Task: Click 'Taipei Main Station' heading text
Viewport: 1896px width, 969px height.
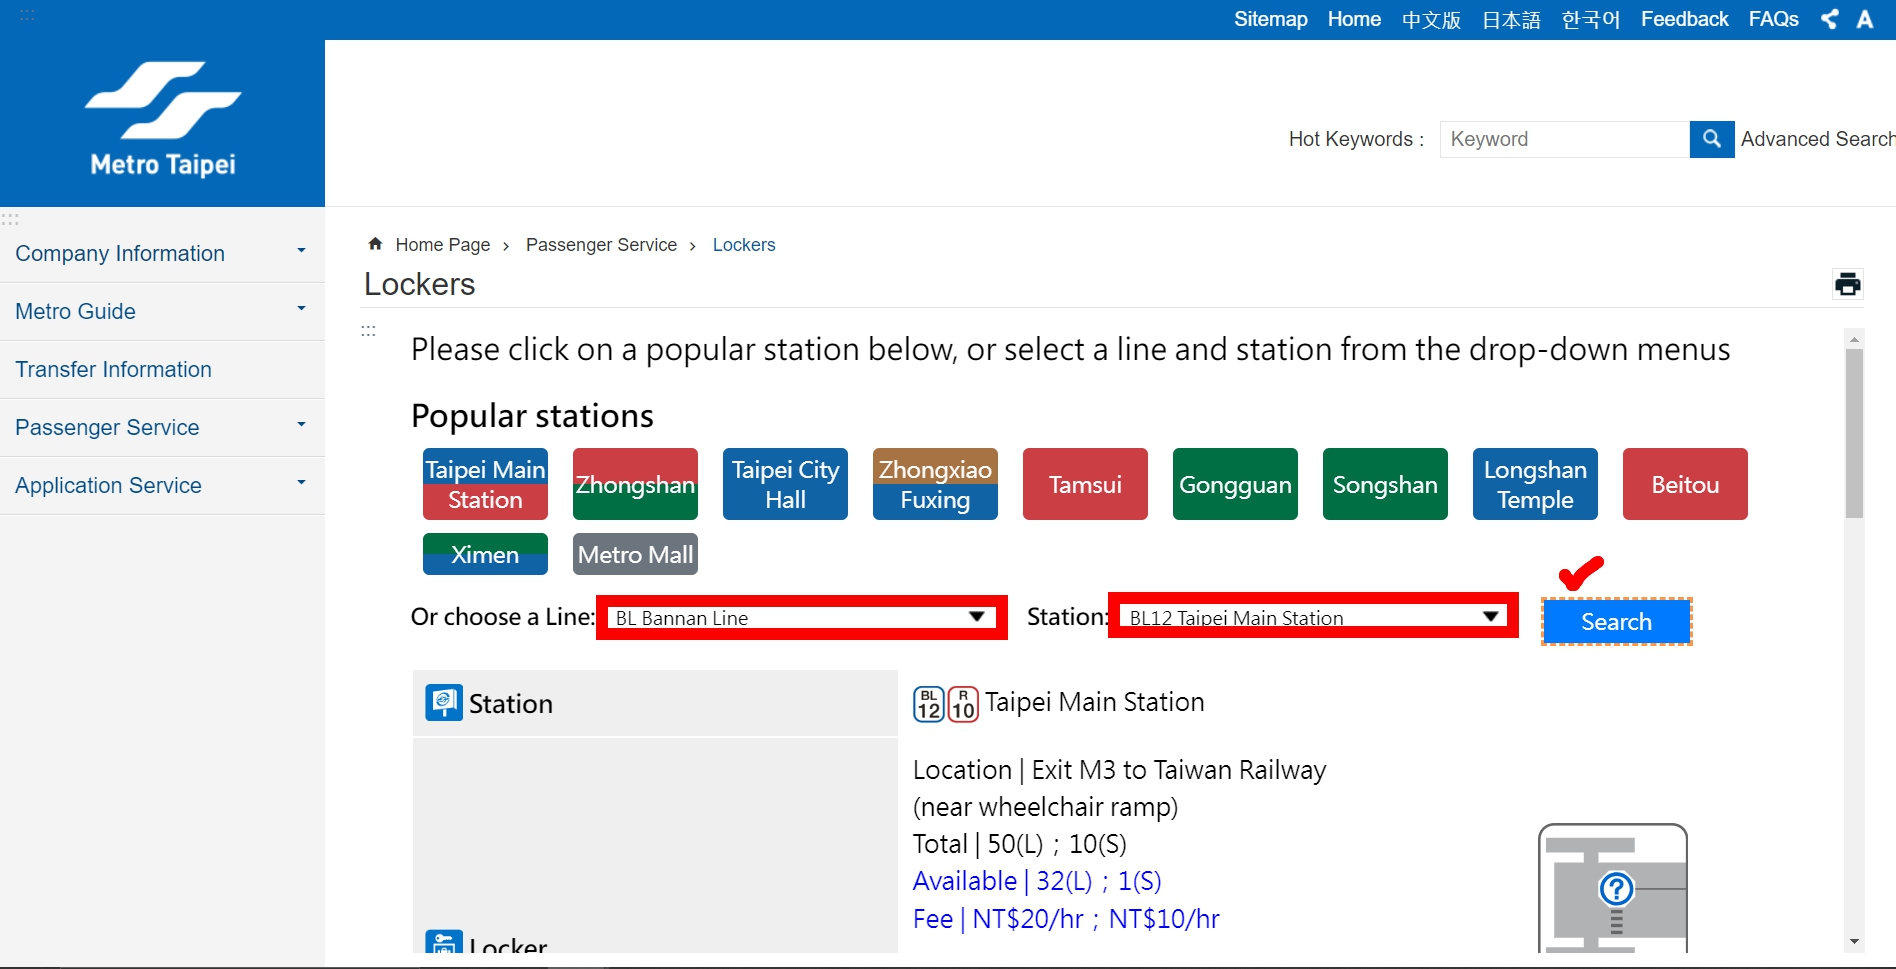Action: pyautogui.click(x=1095, y=702)
